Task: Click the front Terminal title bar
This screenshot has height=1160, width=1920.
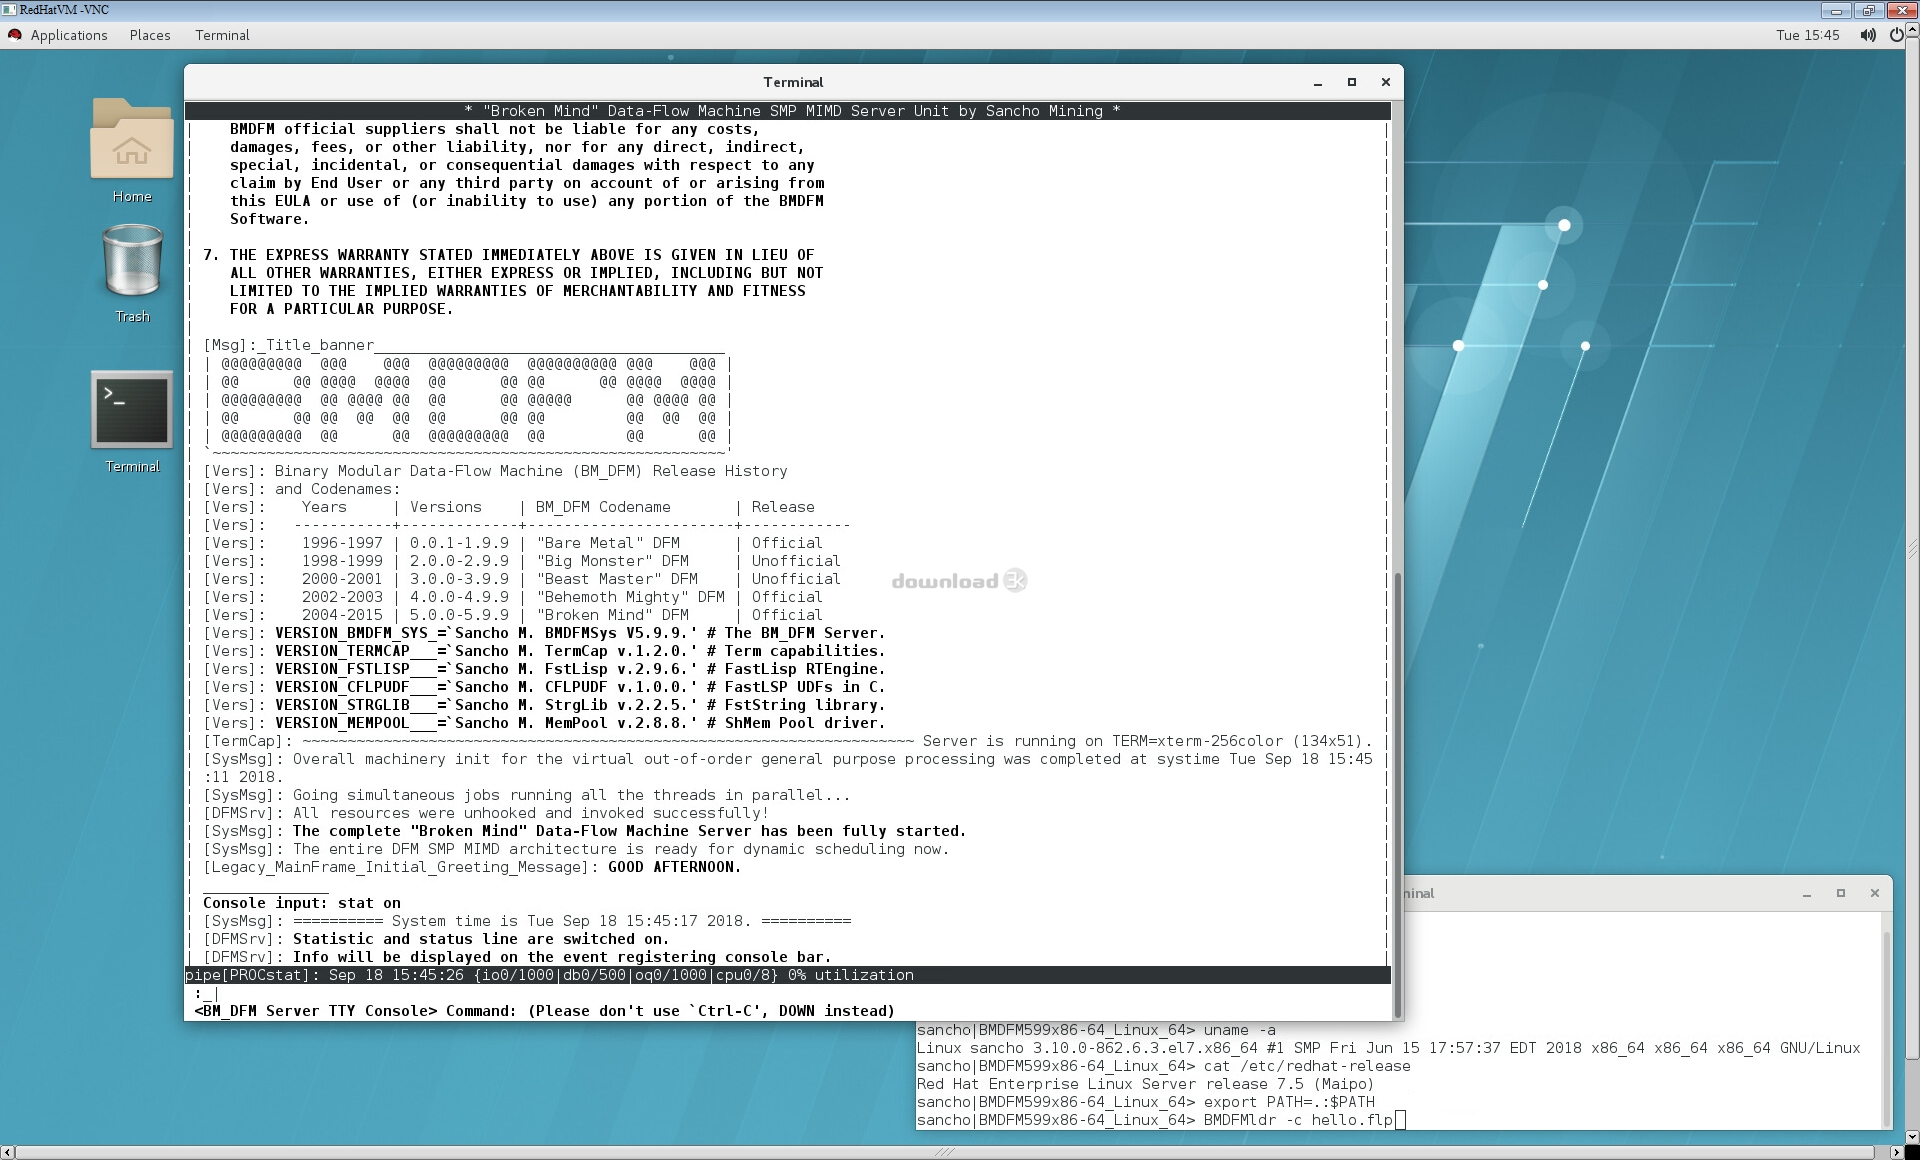Action: (x=793, y=83)
